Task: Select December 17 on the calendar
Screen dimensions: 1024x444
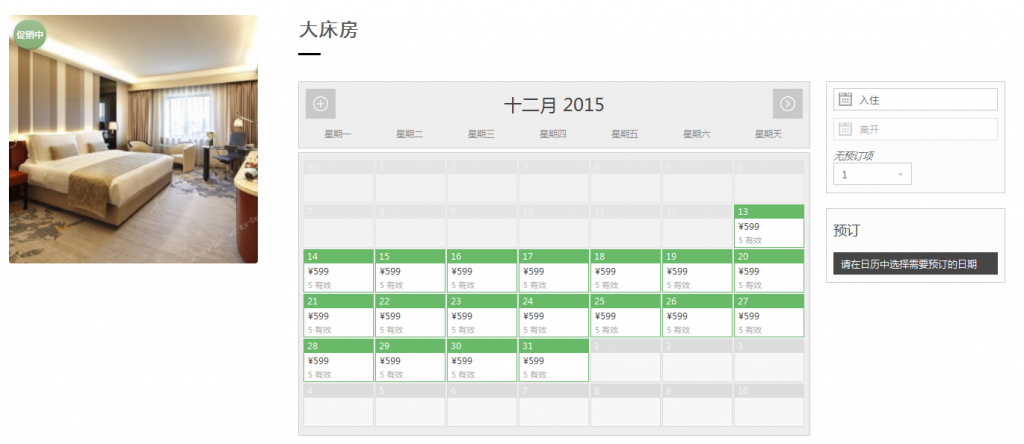Action: (554, 271)
